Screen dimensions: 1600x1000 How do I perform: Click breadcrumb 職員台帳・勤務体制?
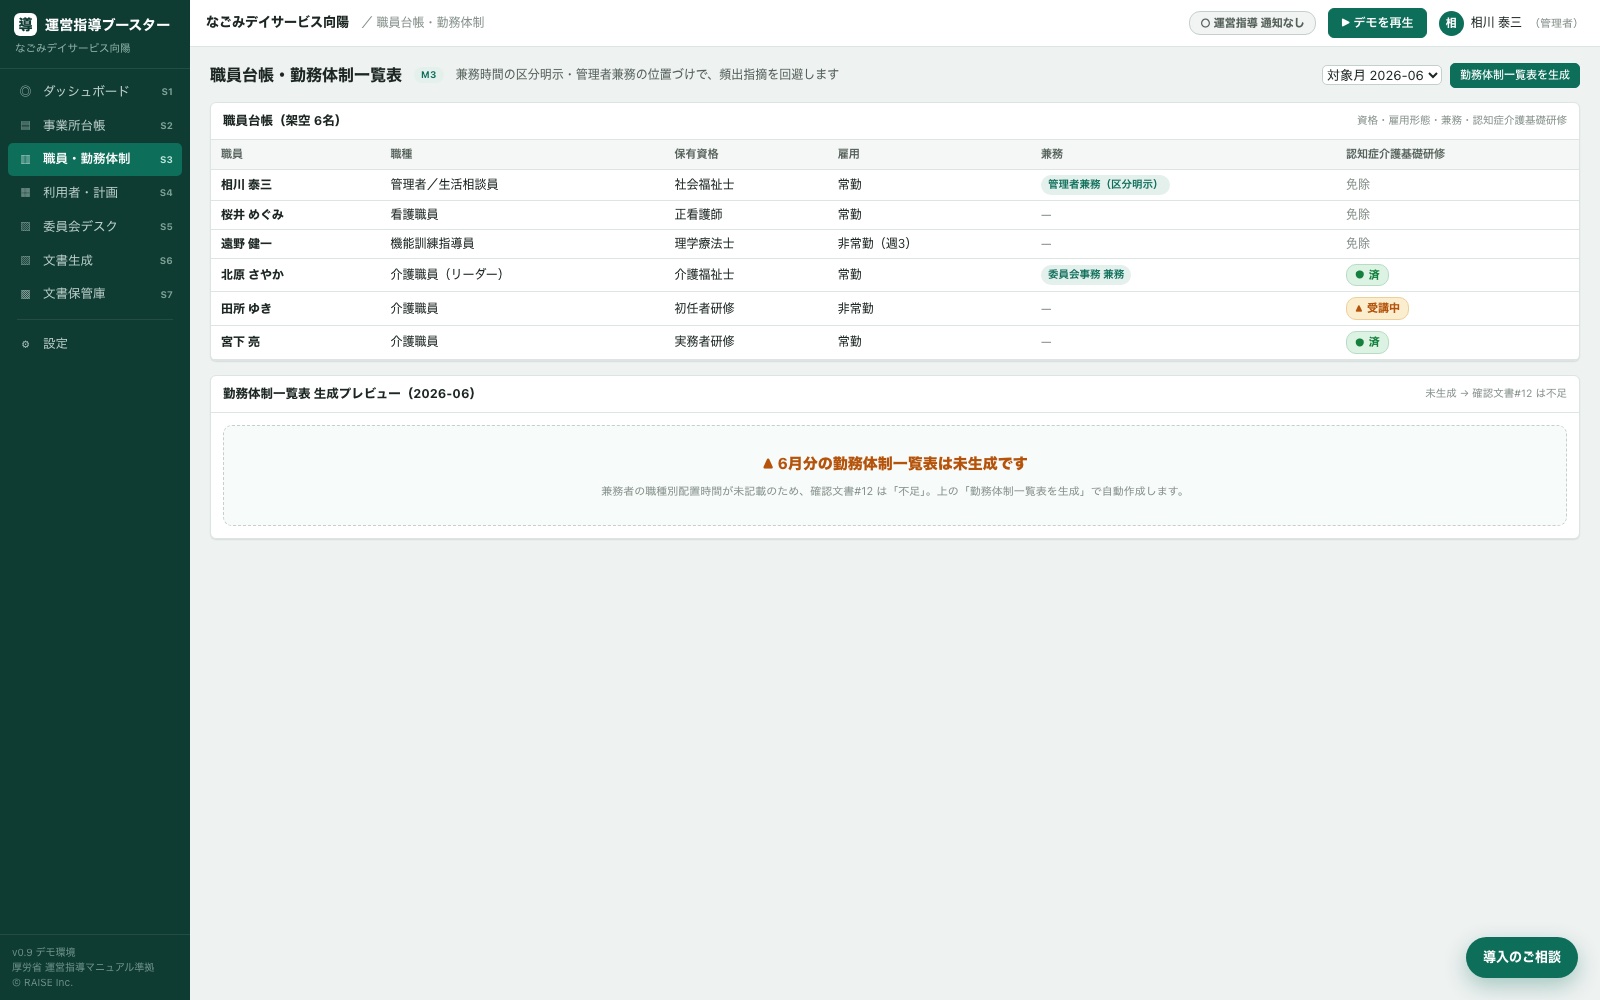click(x=430, y=22)
